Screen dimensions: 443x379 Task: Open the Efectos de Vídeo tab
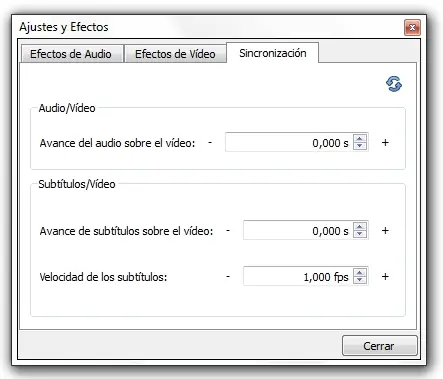[175, 54]
